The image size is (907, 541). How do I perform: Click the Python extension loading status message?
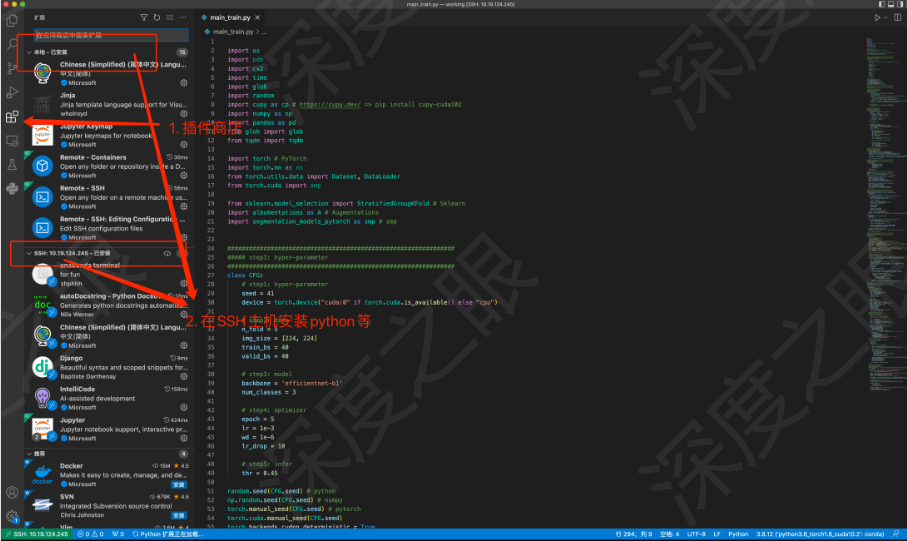coord(168,534)
